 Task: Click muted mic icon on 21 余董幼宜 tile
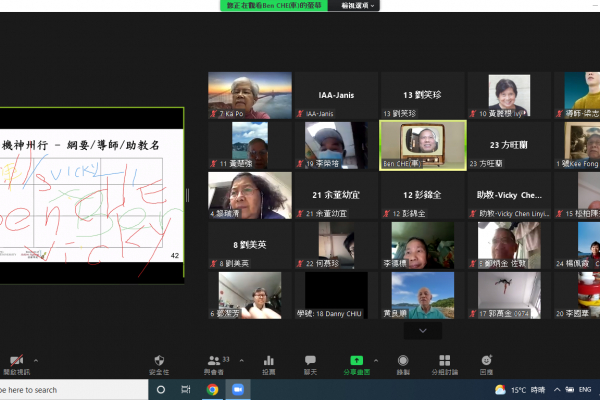point(300,214)
